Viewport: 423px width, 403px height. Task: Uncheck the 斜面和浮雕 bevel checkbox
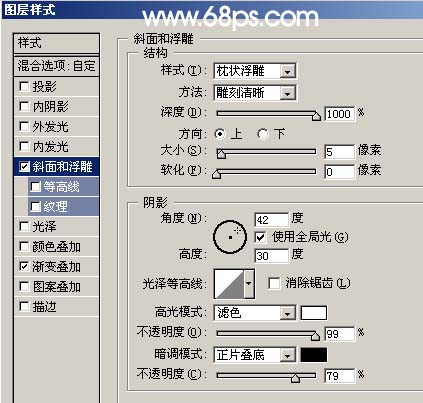[x=24, y=167]
